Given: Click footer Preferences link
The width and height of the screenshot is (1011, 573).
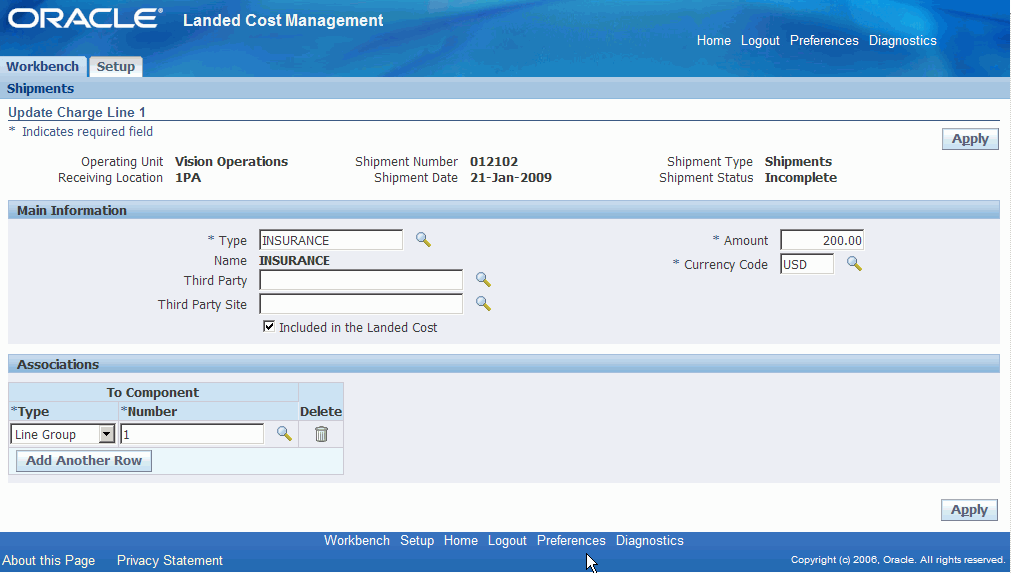Looking at the screenshot, I should tap(571, 540).
